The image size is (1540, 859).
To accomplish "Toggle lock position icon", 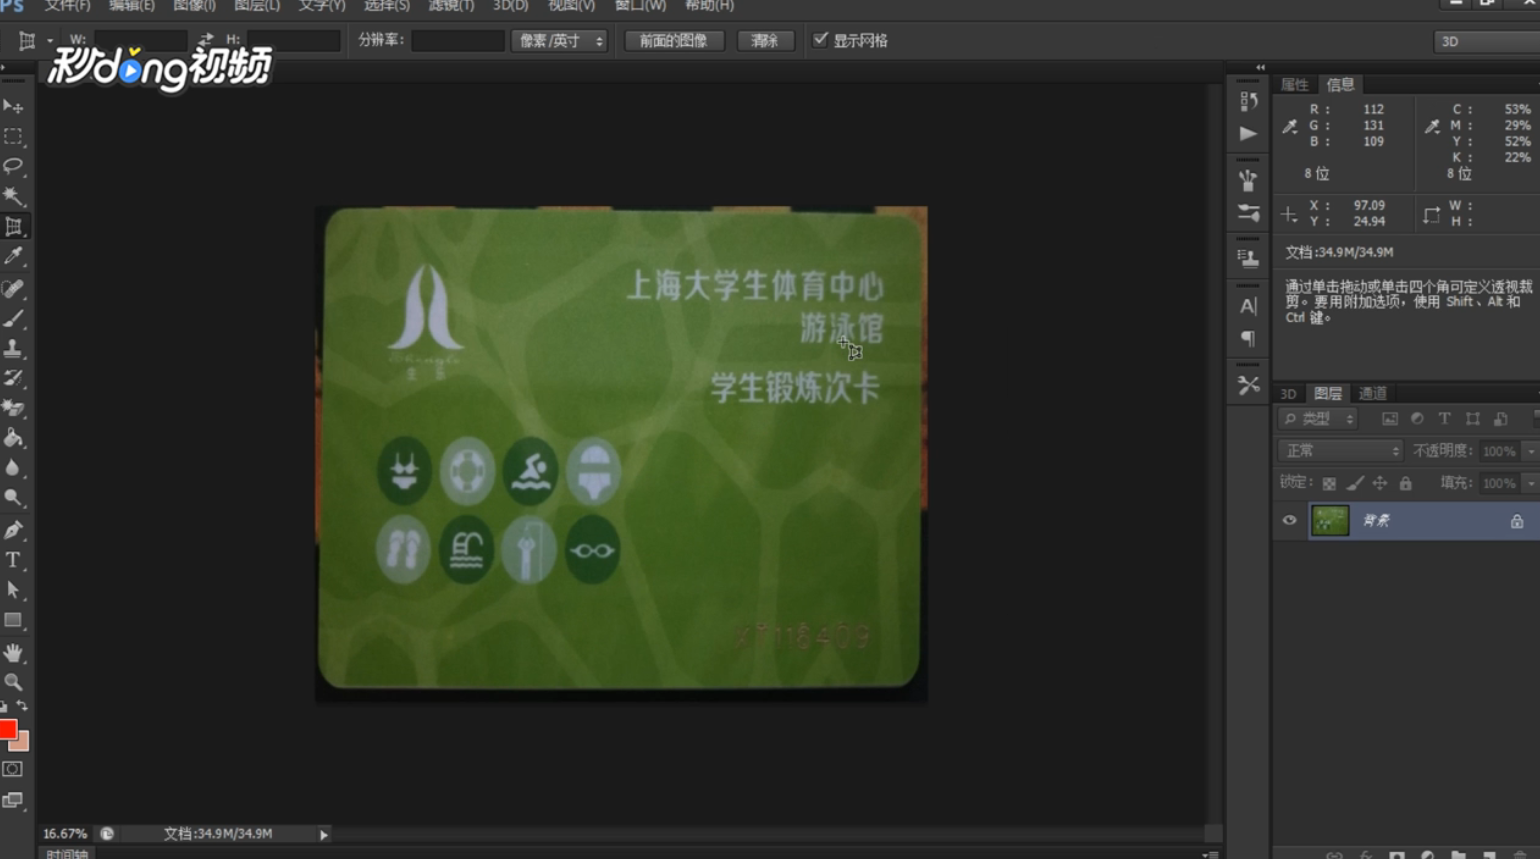I will (x=1380, y=483).
